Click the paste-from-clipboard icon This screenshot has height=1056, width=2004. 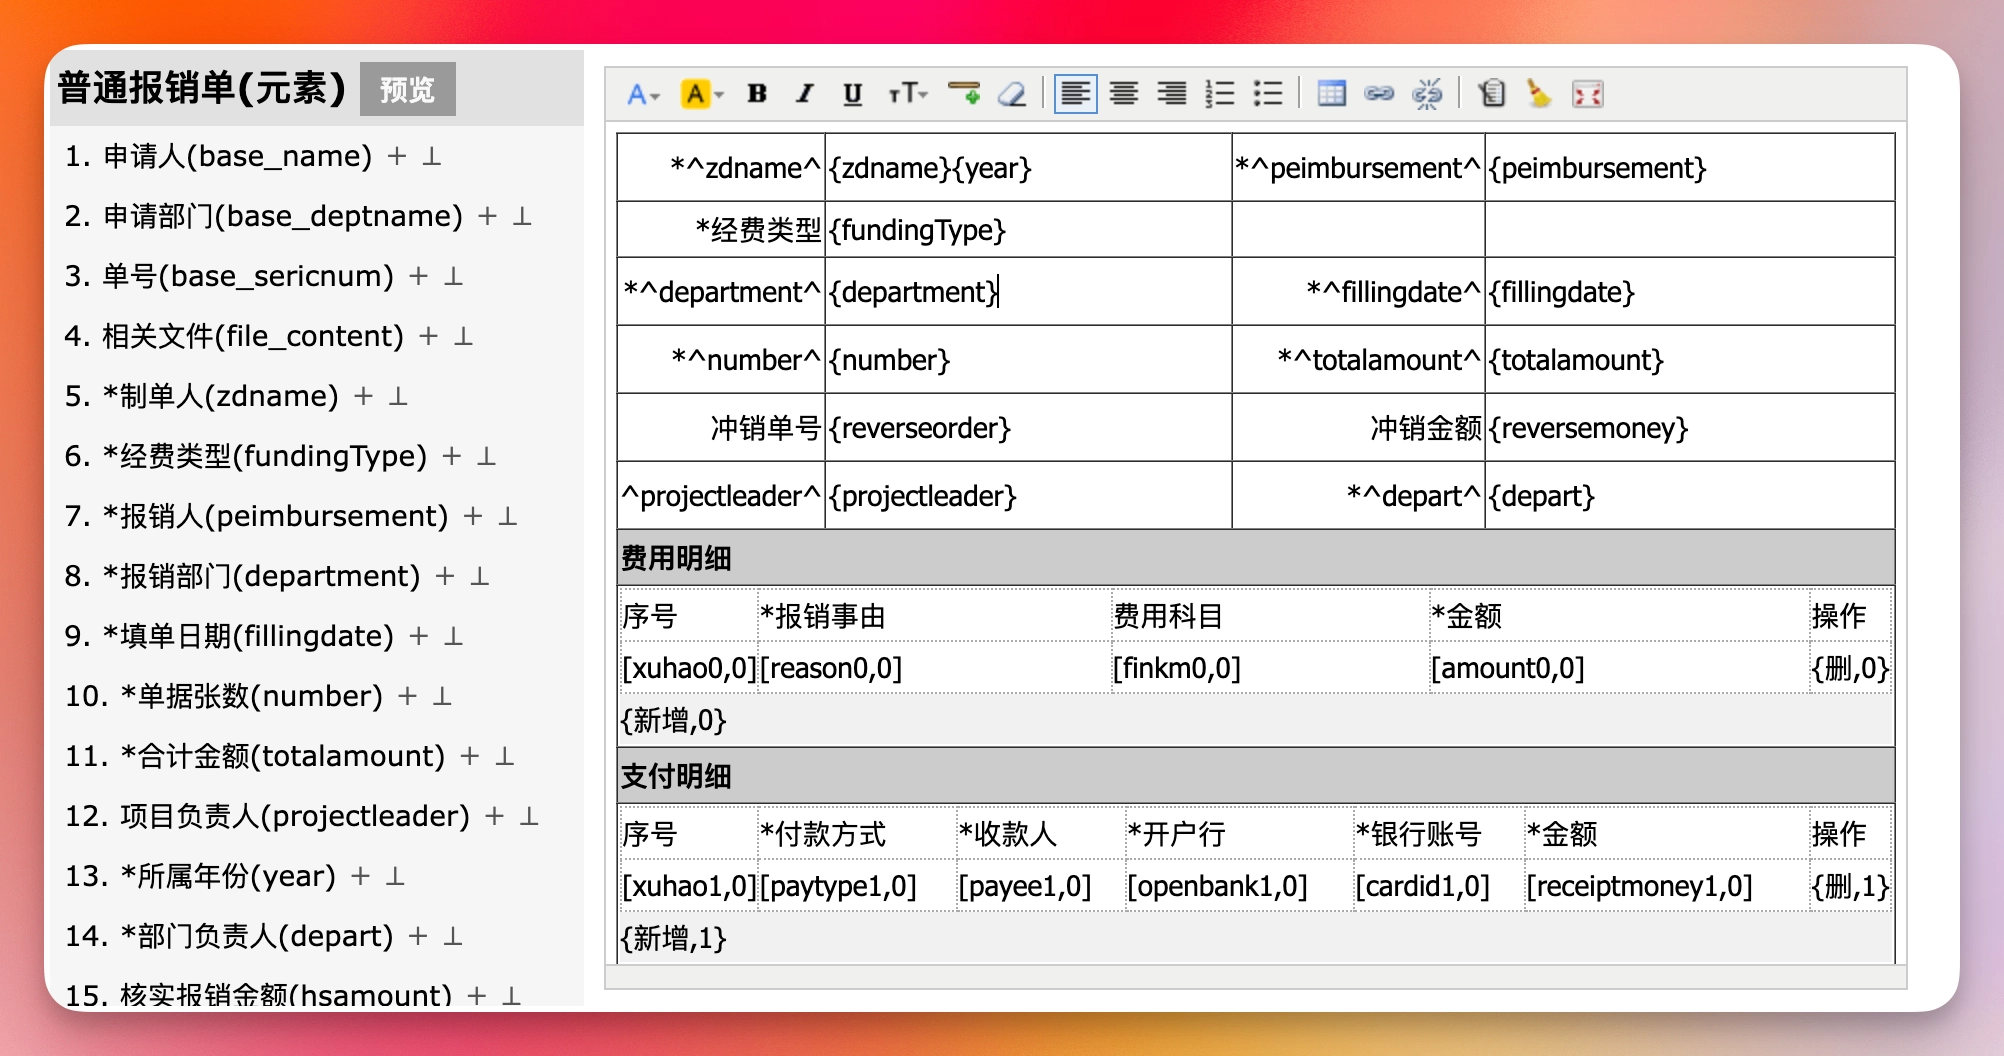(x=1492, y=94)
